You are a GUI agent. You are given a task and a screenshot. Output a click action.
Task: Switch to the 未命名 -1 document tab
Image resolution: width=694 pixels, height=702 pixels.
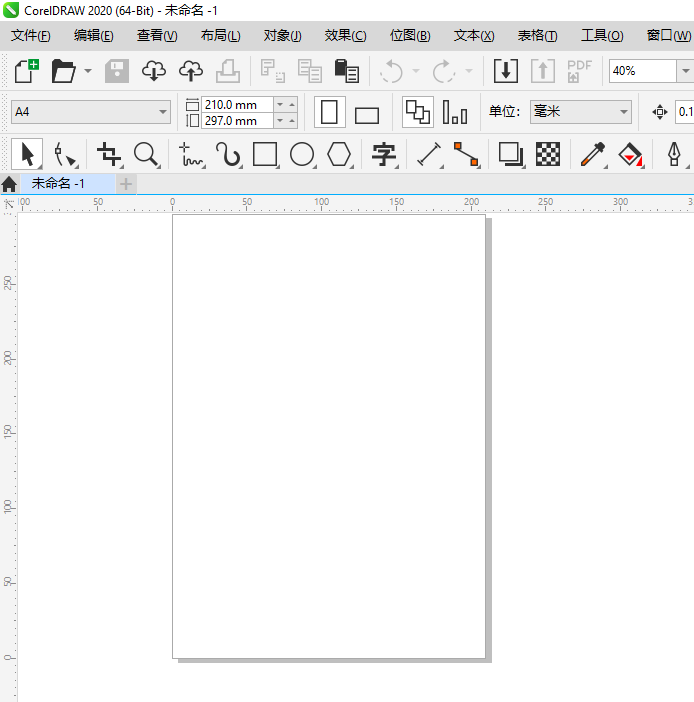(58, 184)
